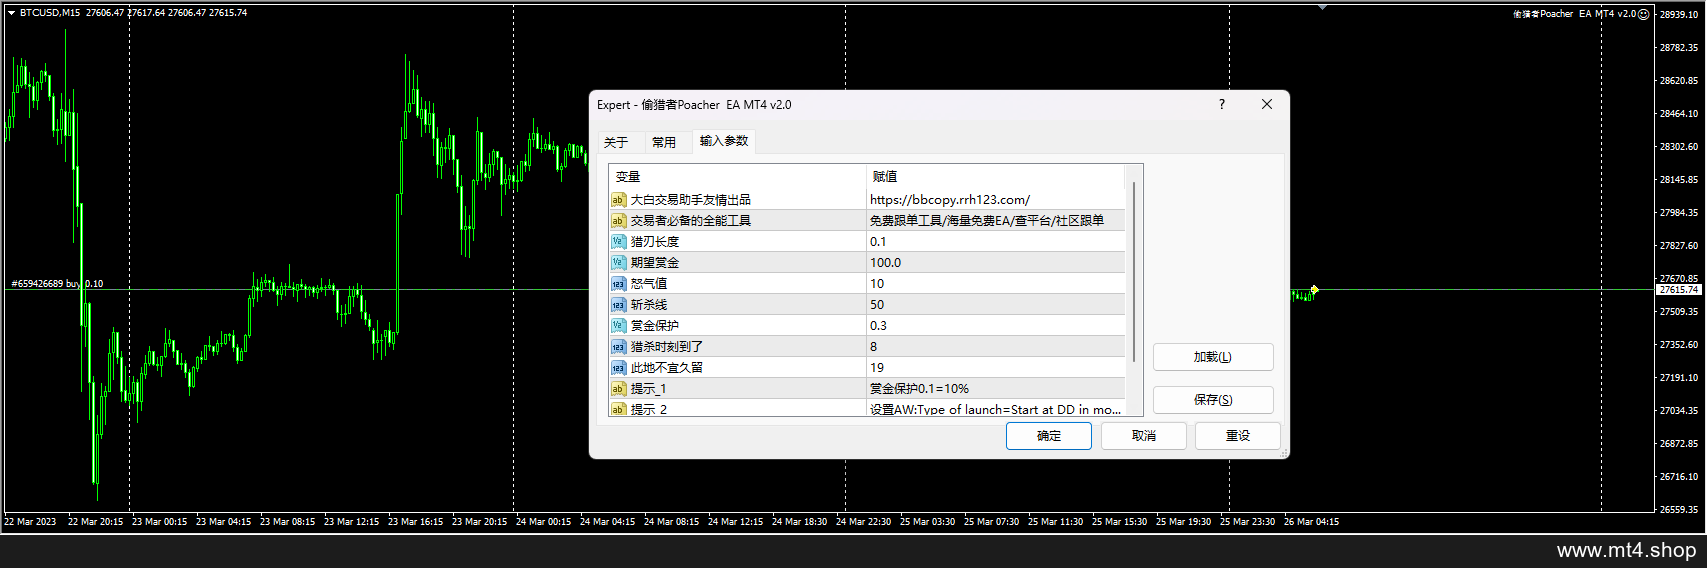Confirm settings with the 确定 button
1707x568 pixels.
[1049, 436]
